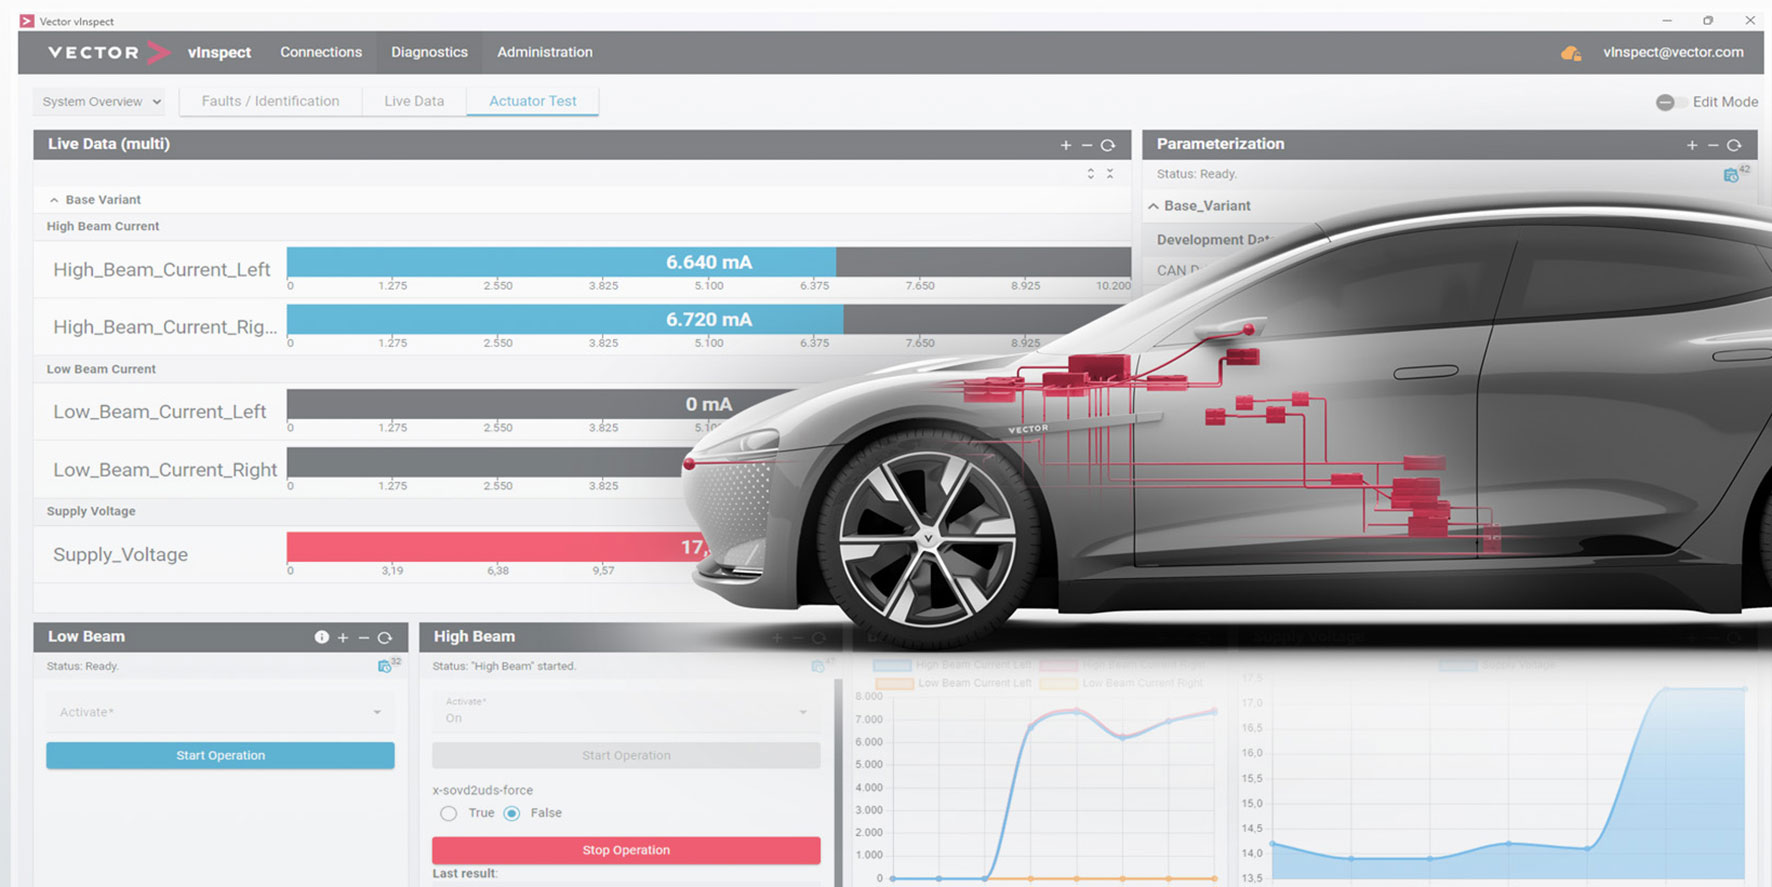
Task: Click the vinspect@vector.com account label
Action: [x=1673, y=52]
